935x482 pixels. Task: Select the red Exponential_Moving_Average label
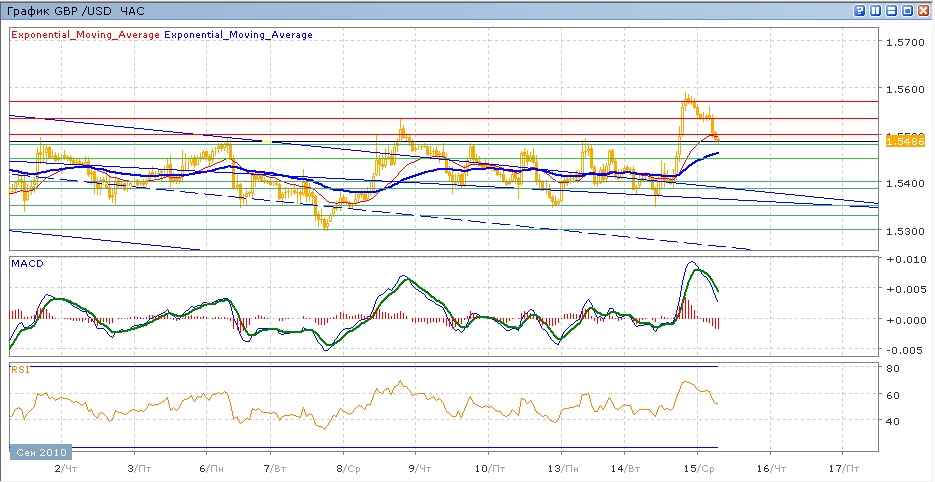(85, 35)
